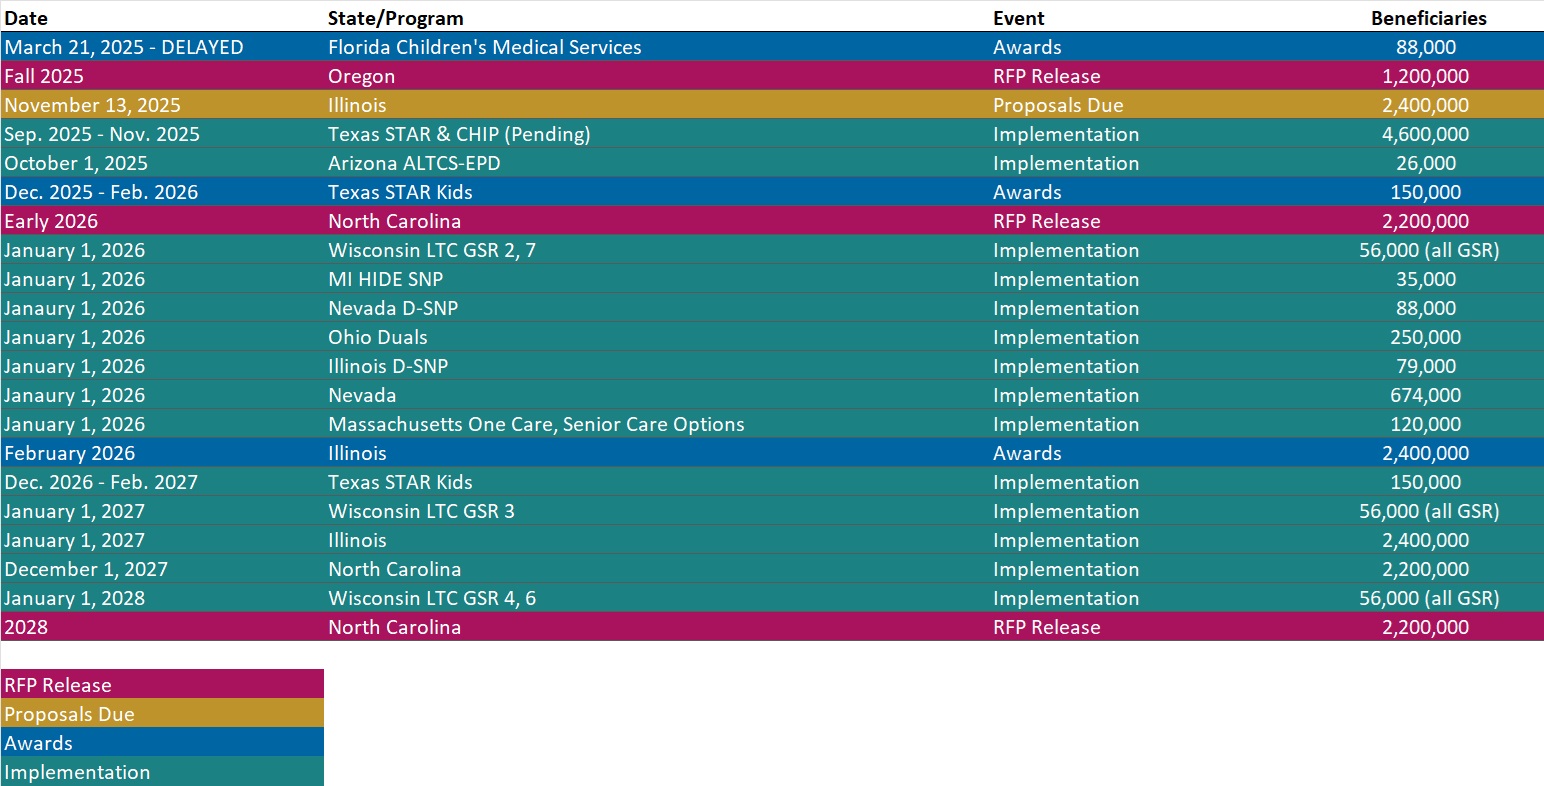Click the MI HIDE SNP cell

[385, 279]
